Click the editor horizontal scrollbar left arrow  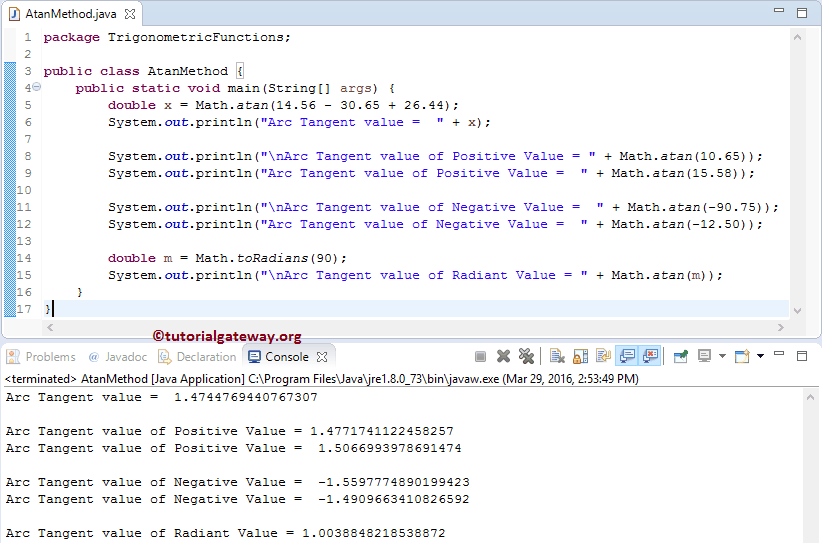coord(50,328)
